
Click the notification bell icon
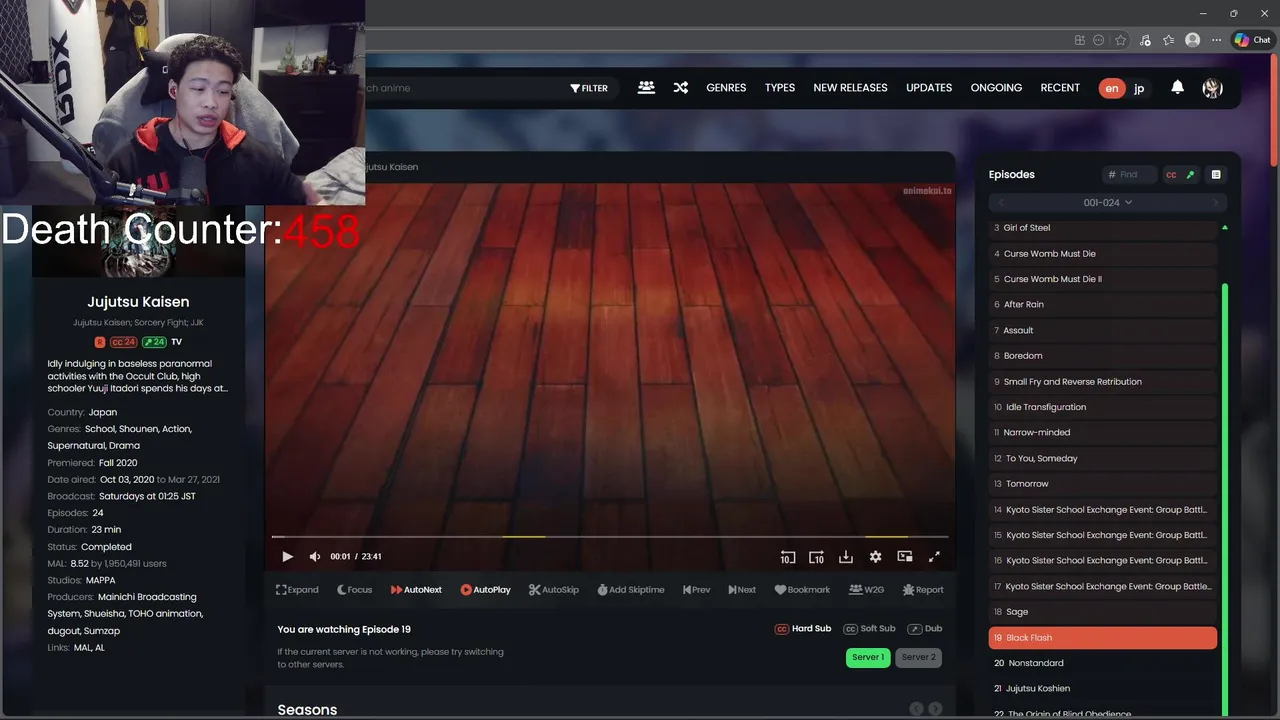click(x=1177, y=87)
